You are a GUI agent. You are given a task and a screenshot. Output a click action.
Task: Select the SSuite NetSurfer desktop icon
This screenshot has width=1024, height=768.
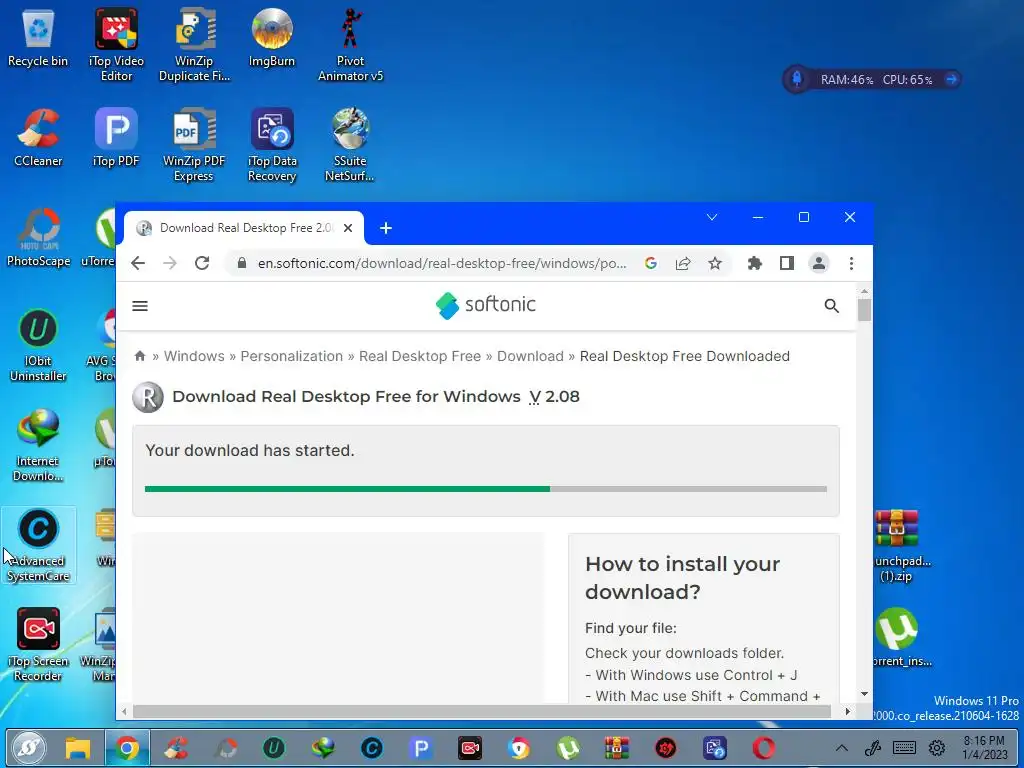[x=350, y=145]
